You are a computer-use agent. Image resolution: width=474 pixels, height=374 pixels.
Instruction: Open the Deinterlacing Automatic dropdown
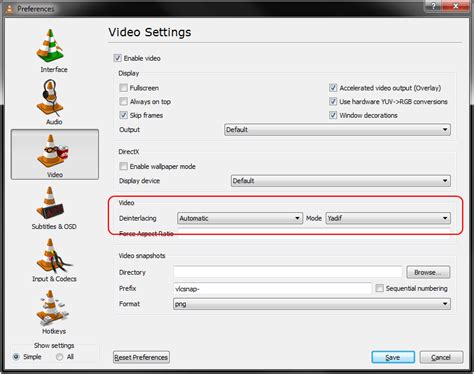tap(240, 218)
